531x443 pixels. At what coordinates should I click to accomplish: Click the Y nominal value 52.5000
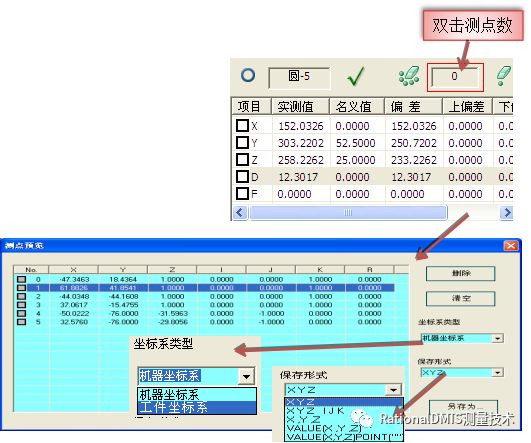355,143
